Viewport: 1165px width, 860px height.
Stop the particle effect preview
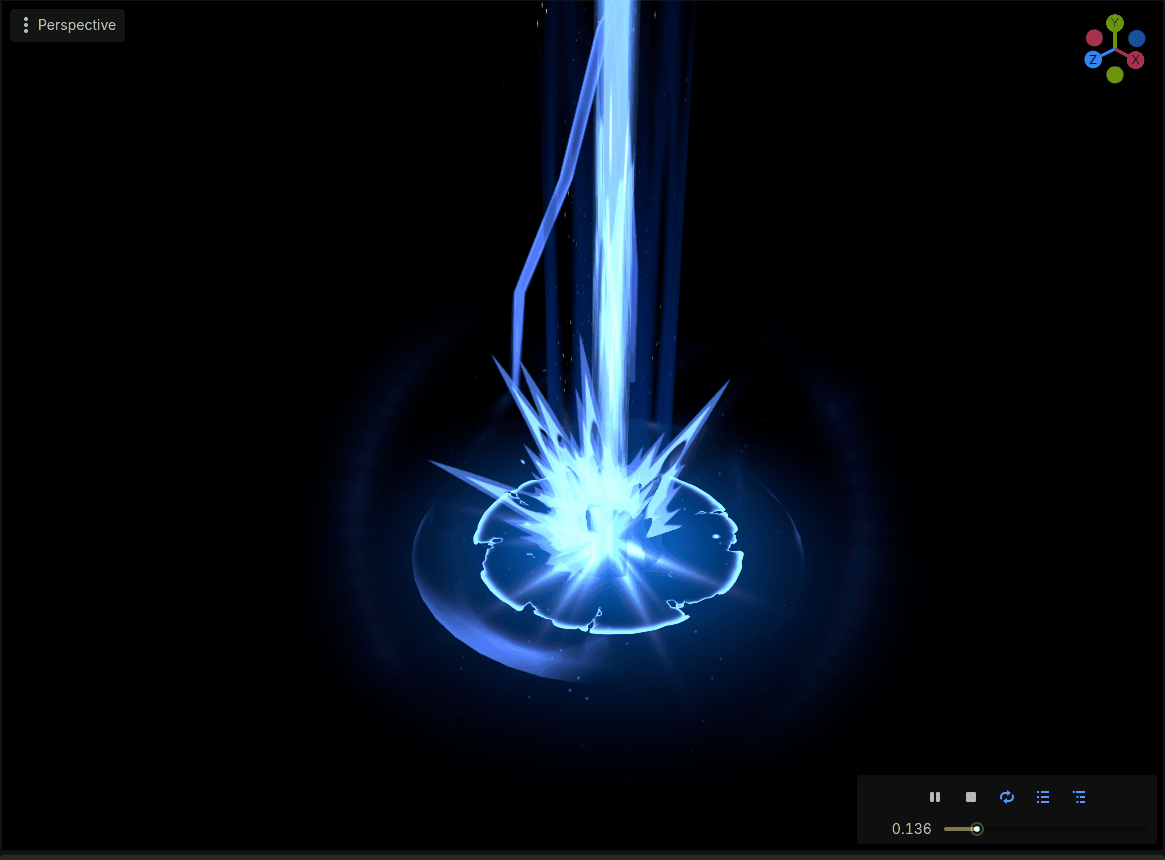point(970,797)
